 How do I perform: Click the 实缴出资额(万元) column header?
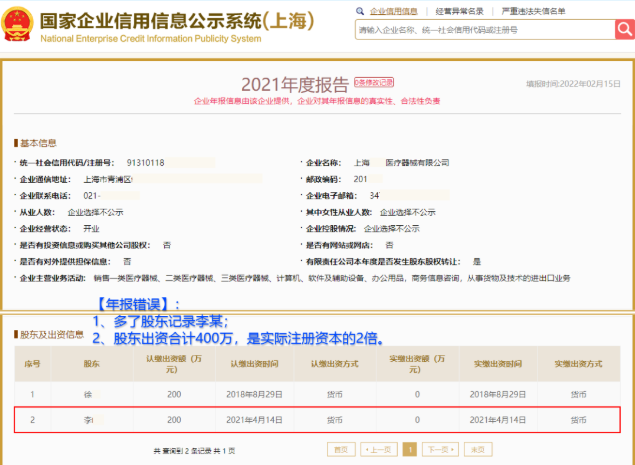(417, 364)
